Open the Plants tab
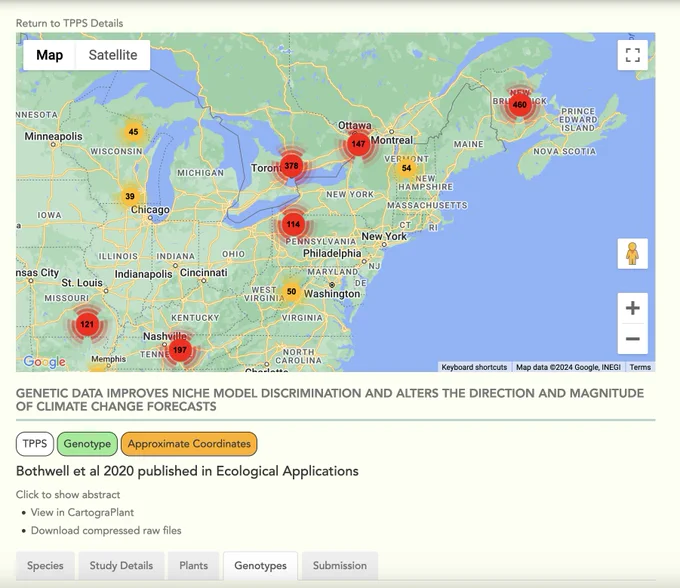Viewport: 680px width, 588px height. (x=193, y=565)
